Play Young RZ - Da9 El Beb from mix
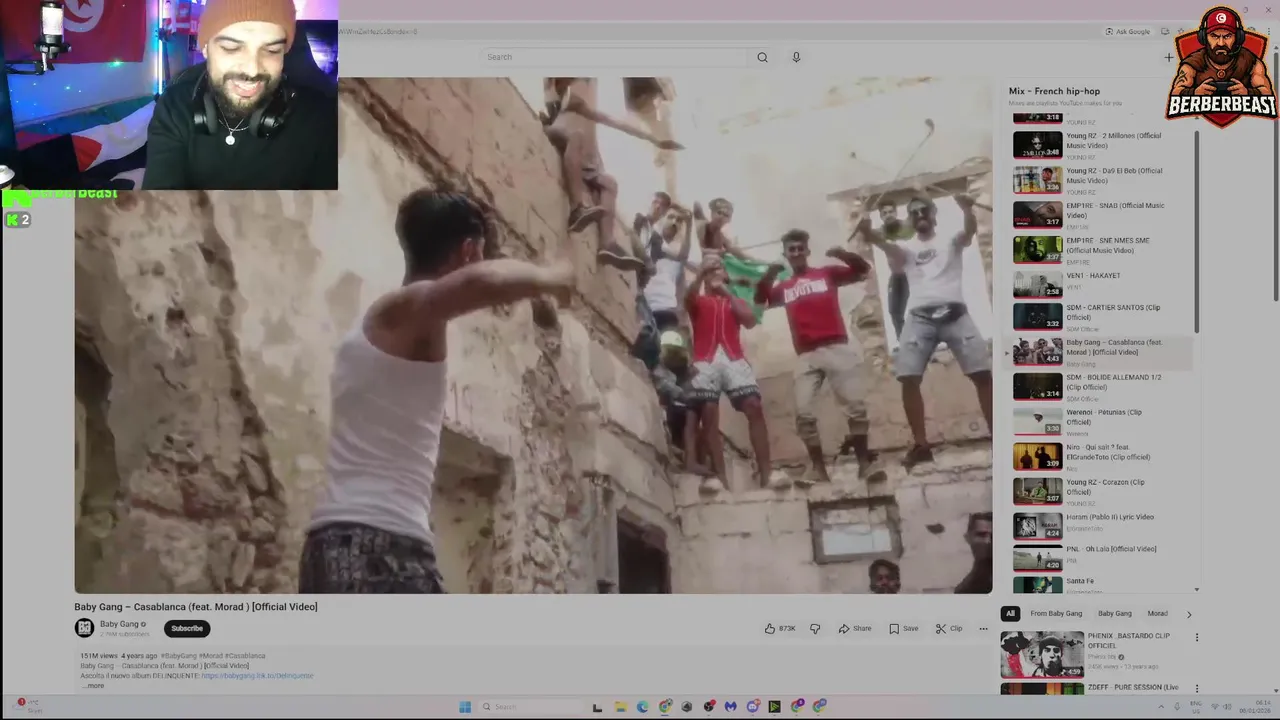The image size is (1280, 720). pyautogui.click(x=1100, y=180)
